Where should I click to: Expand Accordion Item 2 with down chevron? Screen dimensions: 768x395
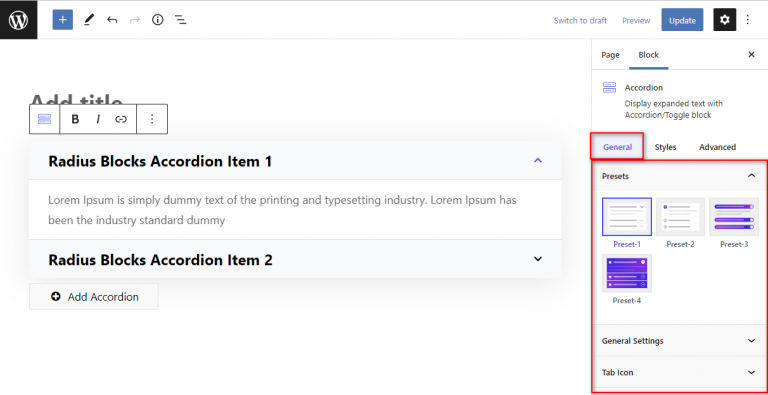538,259
